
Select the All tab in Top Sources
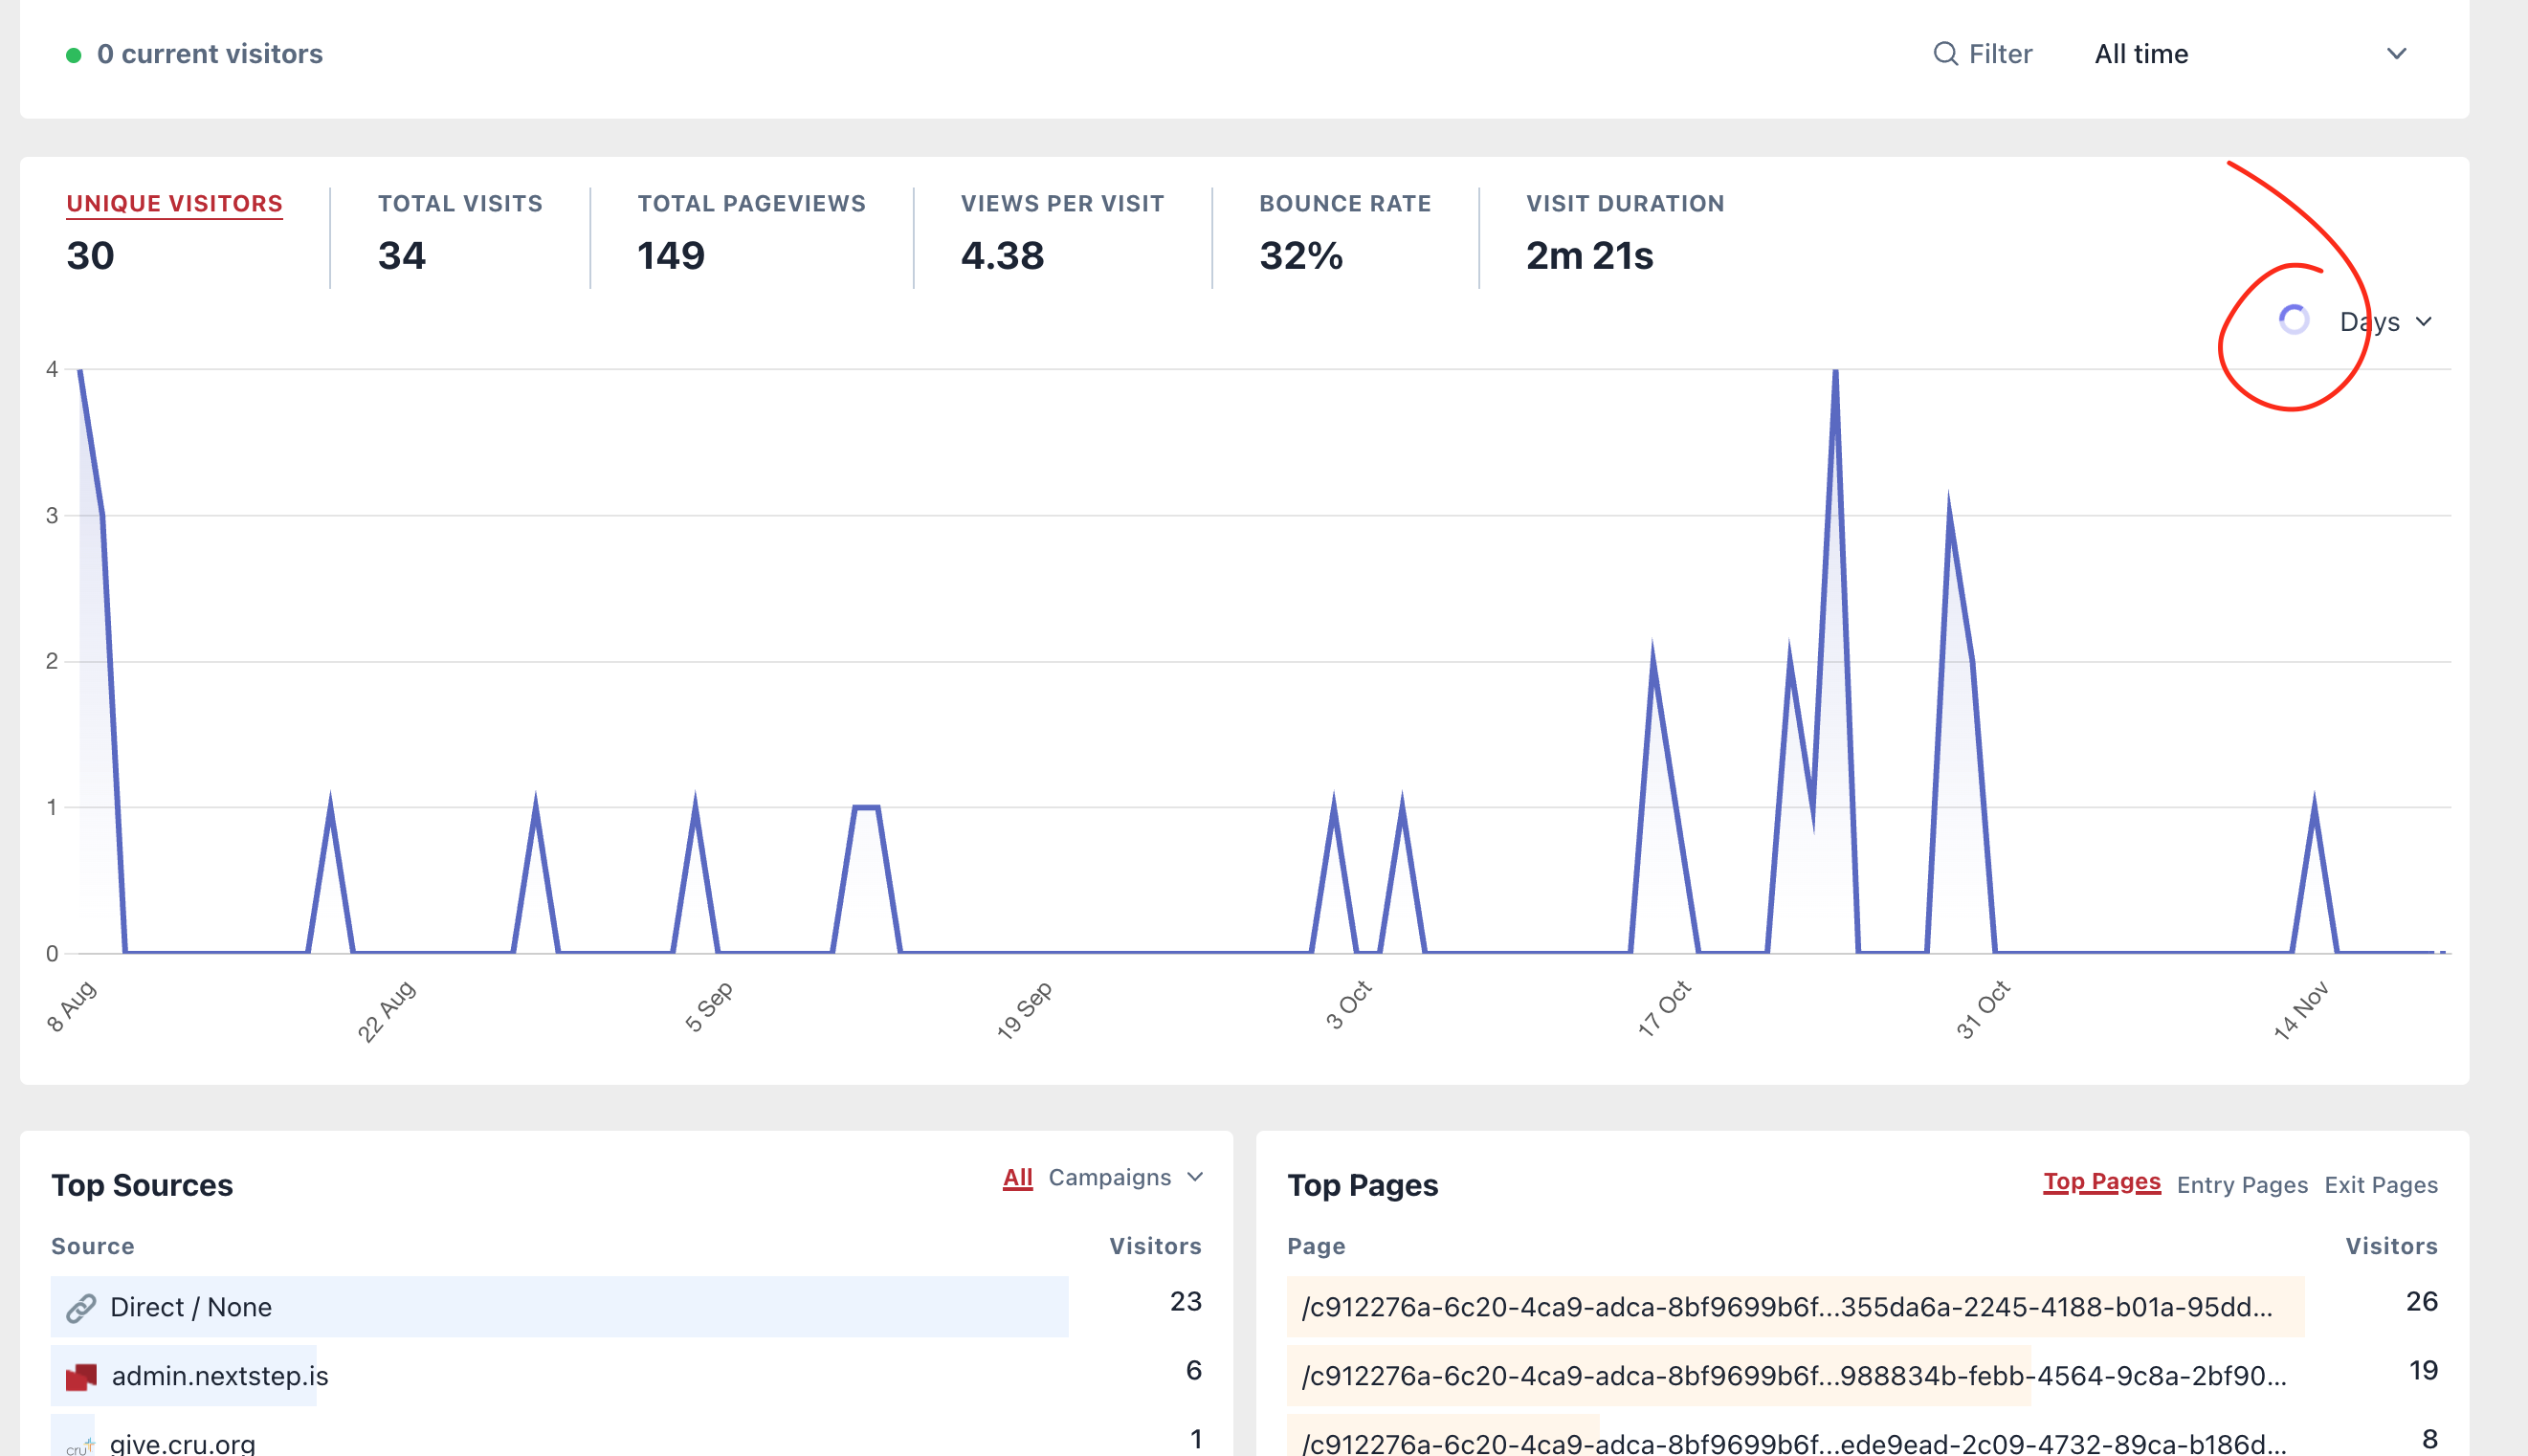pos(1017,1177)
